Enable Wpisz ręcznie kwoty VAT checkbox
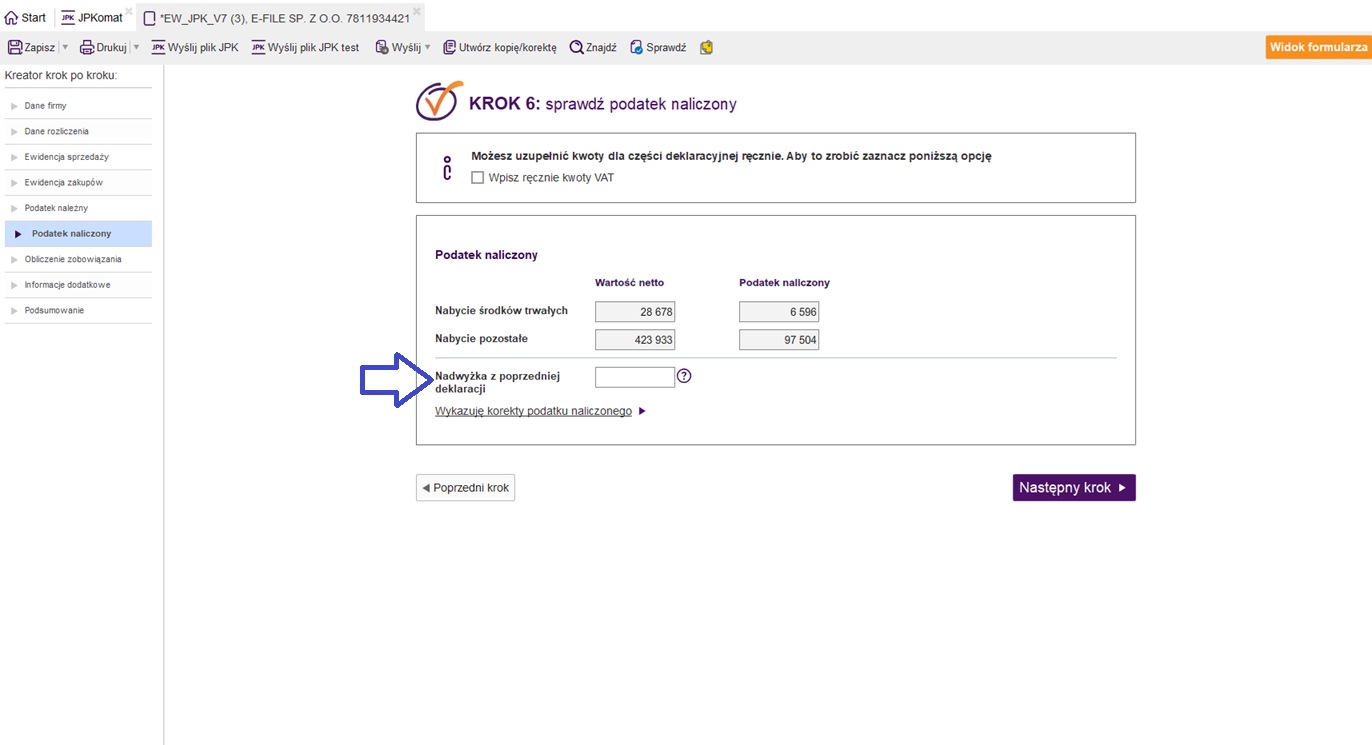The image size is (1372, 745). 478,178
